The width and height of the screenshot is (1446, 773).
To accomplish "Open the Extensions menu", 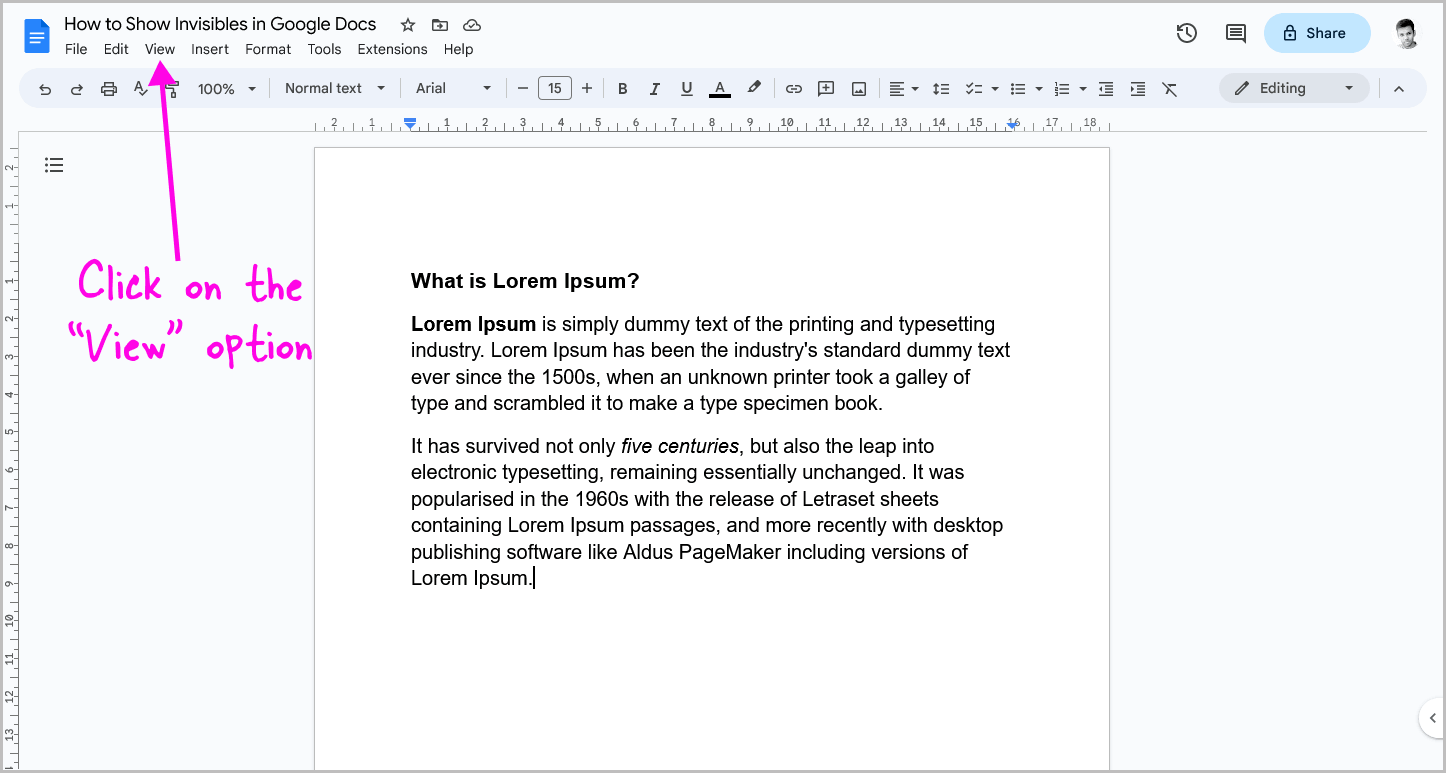I will pyautogui.click(x=392, y=48).
